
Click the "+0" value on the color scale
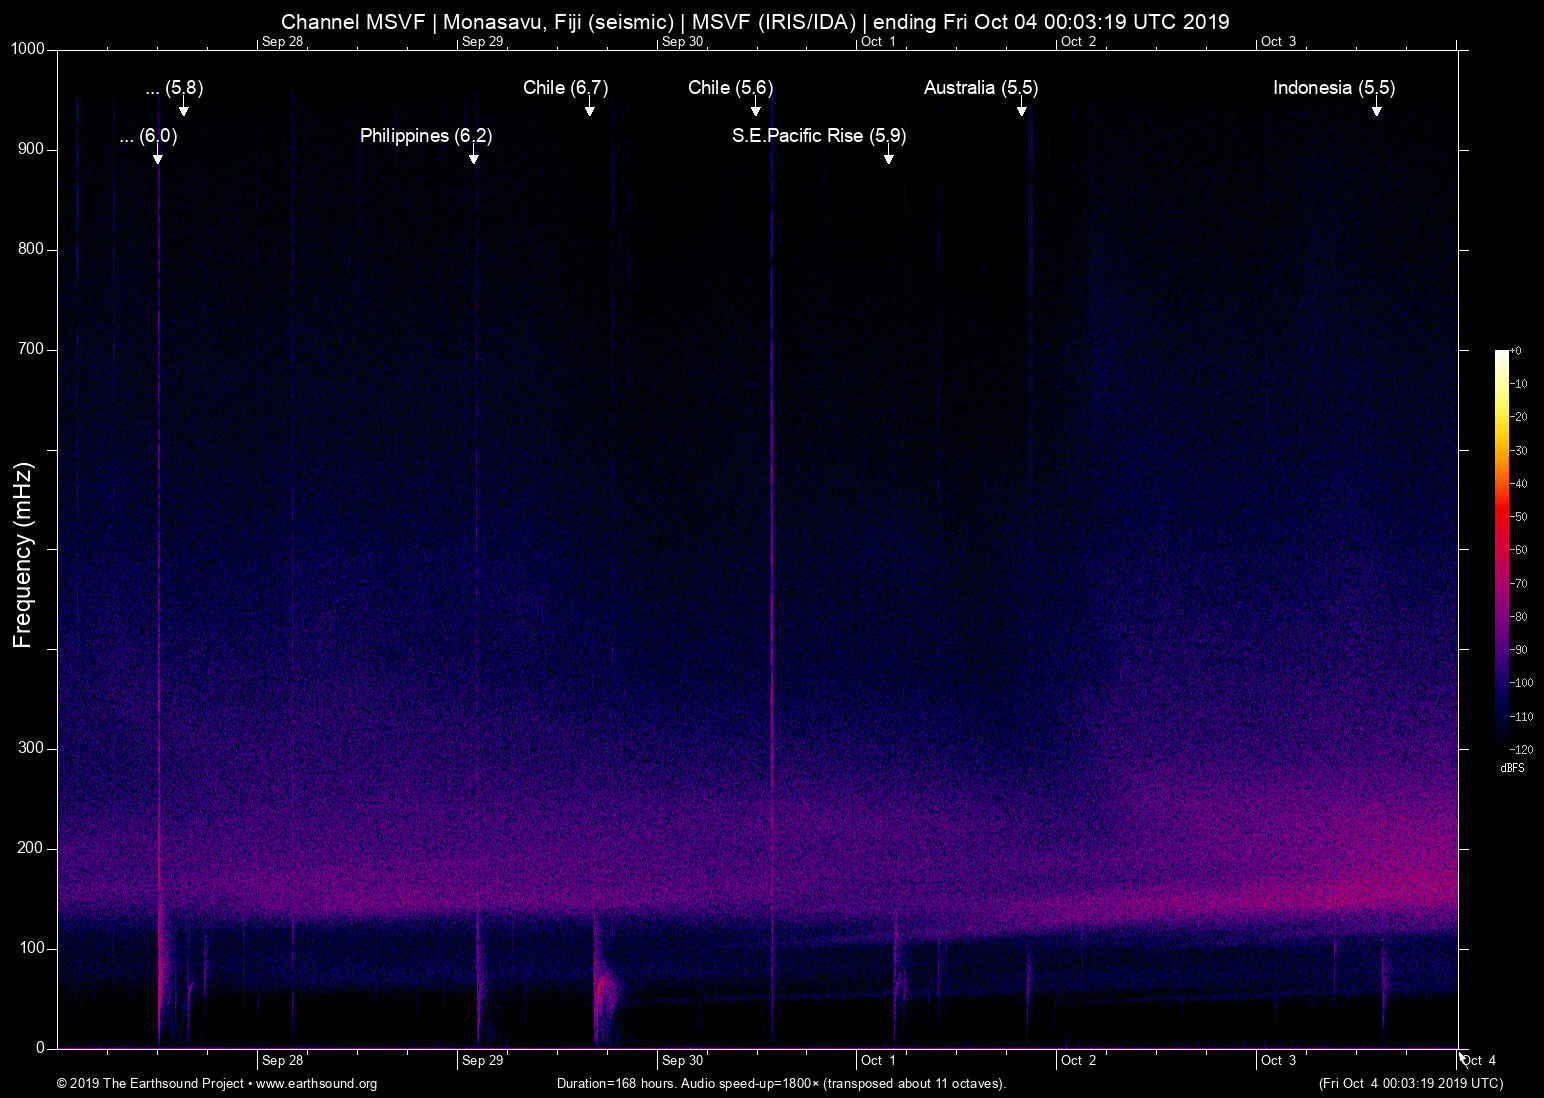point(1516,351)
